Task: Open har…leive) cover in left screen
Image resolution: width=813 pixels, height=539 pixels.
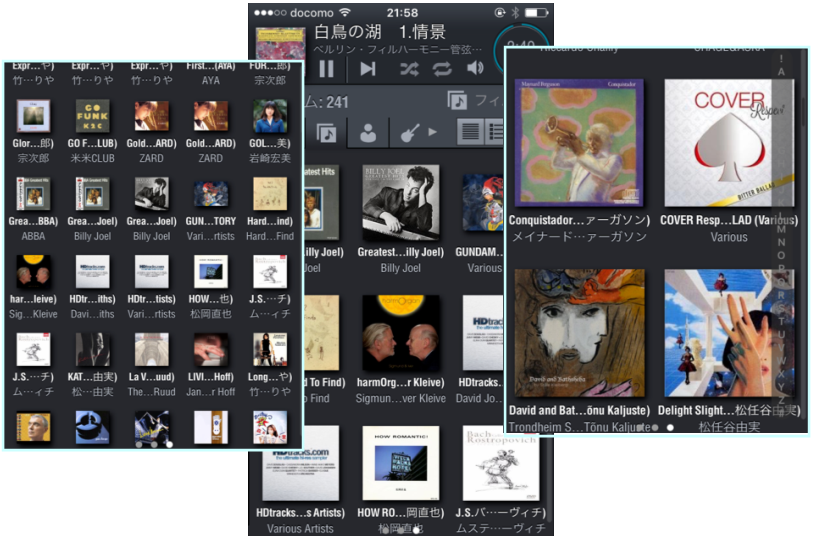Action: pyautogui.click(x=33, y=272)
